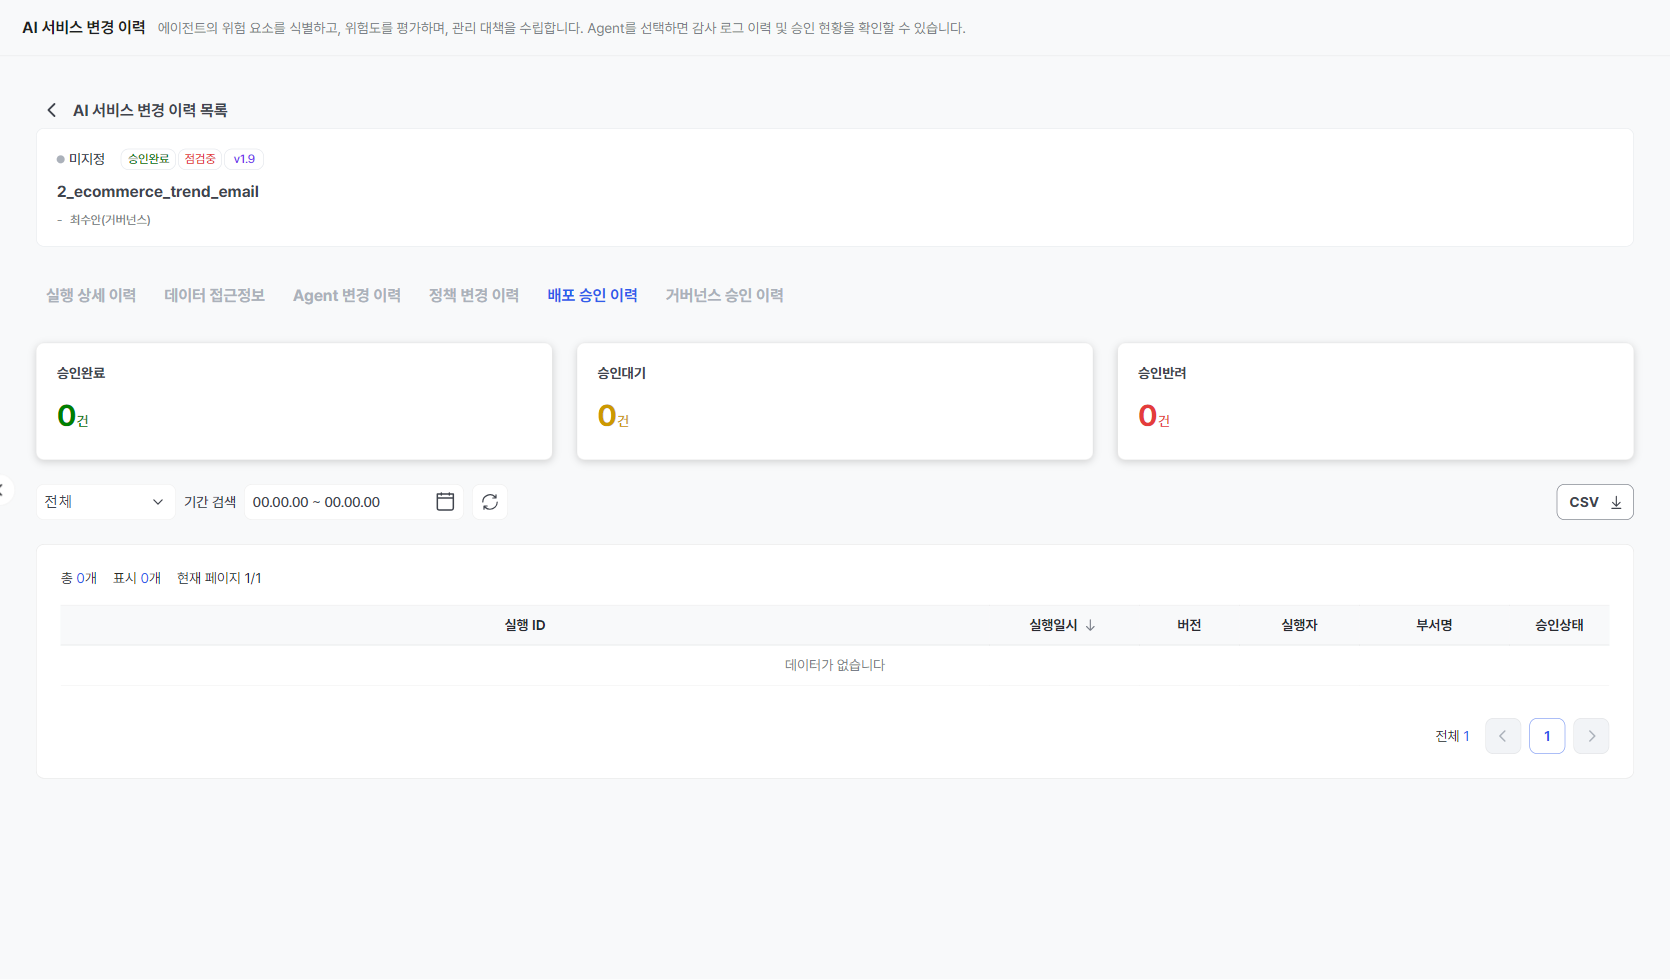
Task: Switch to 거버넌스 승인 이력 tab
Action: click(x=725, y=295)
